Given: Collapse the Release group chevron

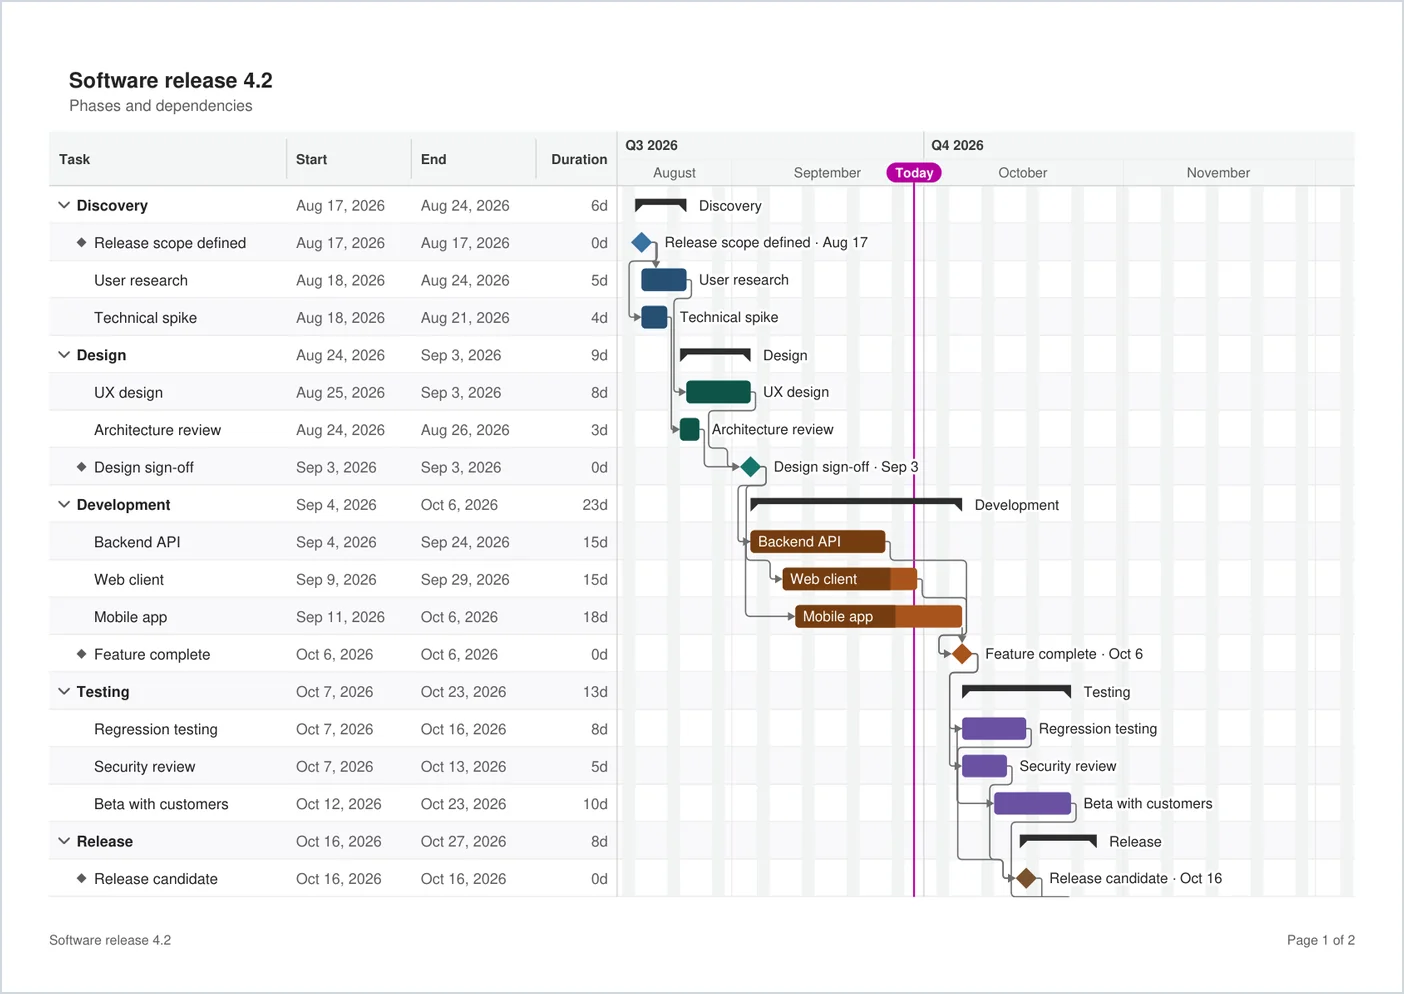Looking at the screenshot, I should 64,842.
